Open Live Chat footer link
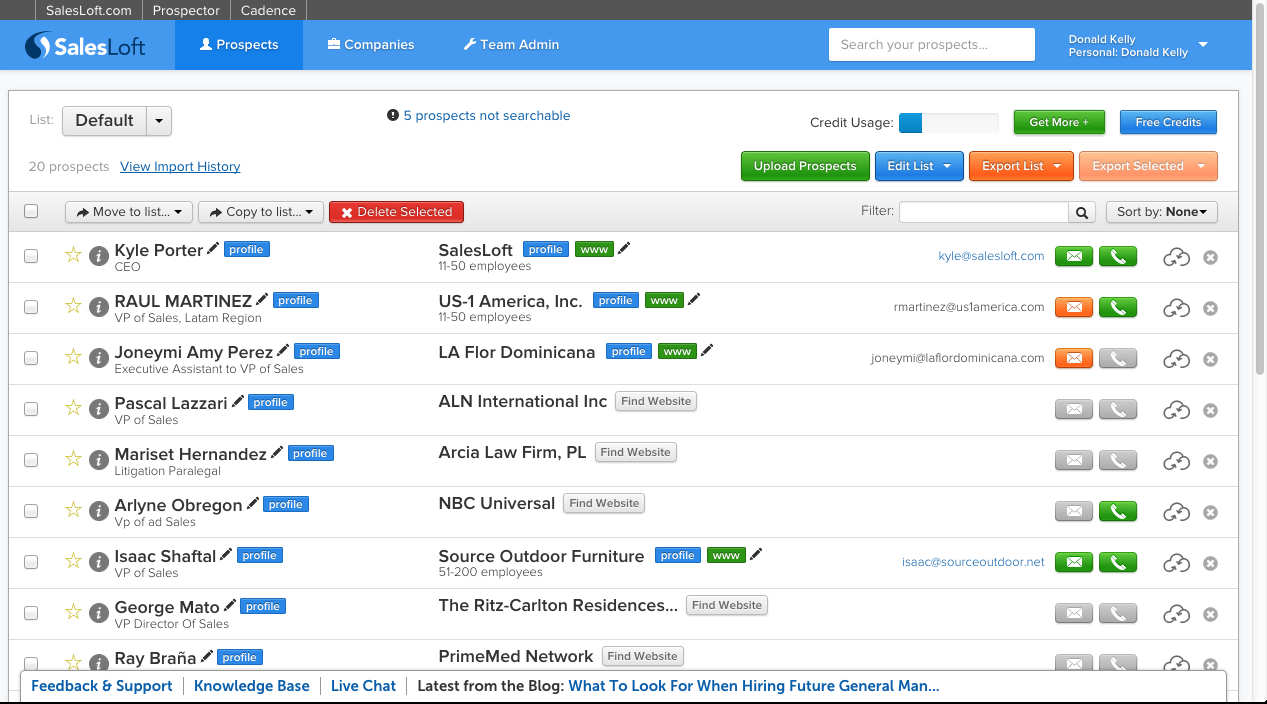The image size is (1267, 704). 363,686
